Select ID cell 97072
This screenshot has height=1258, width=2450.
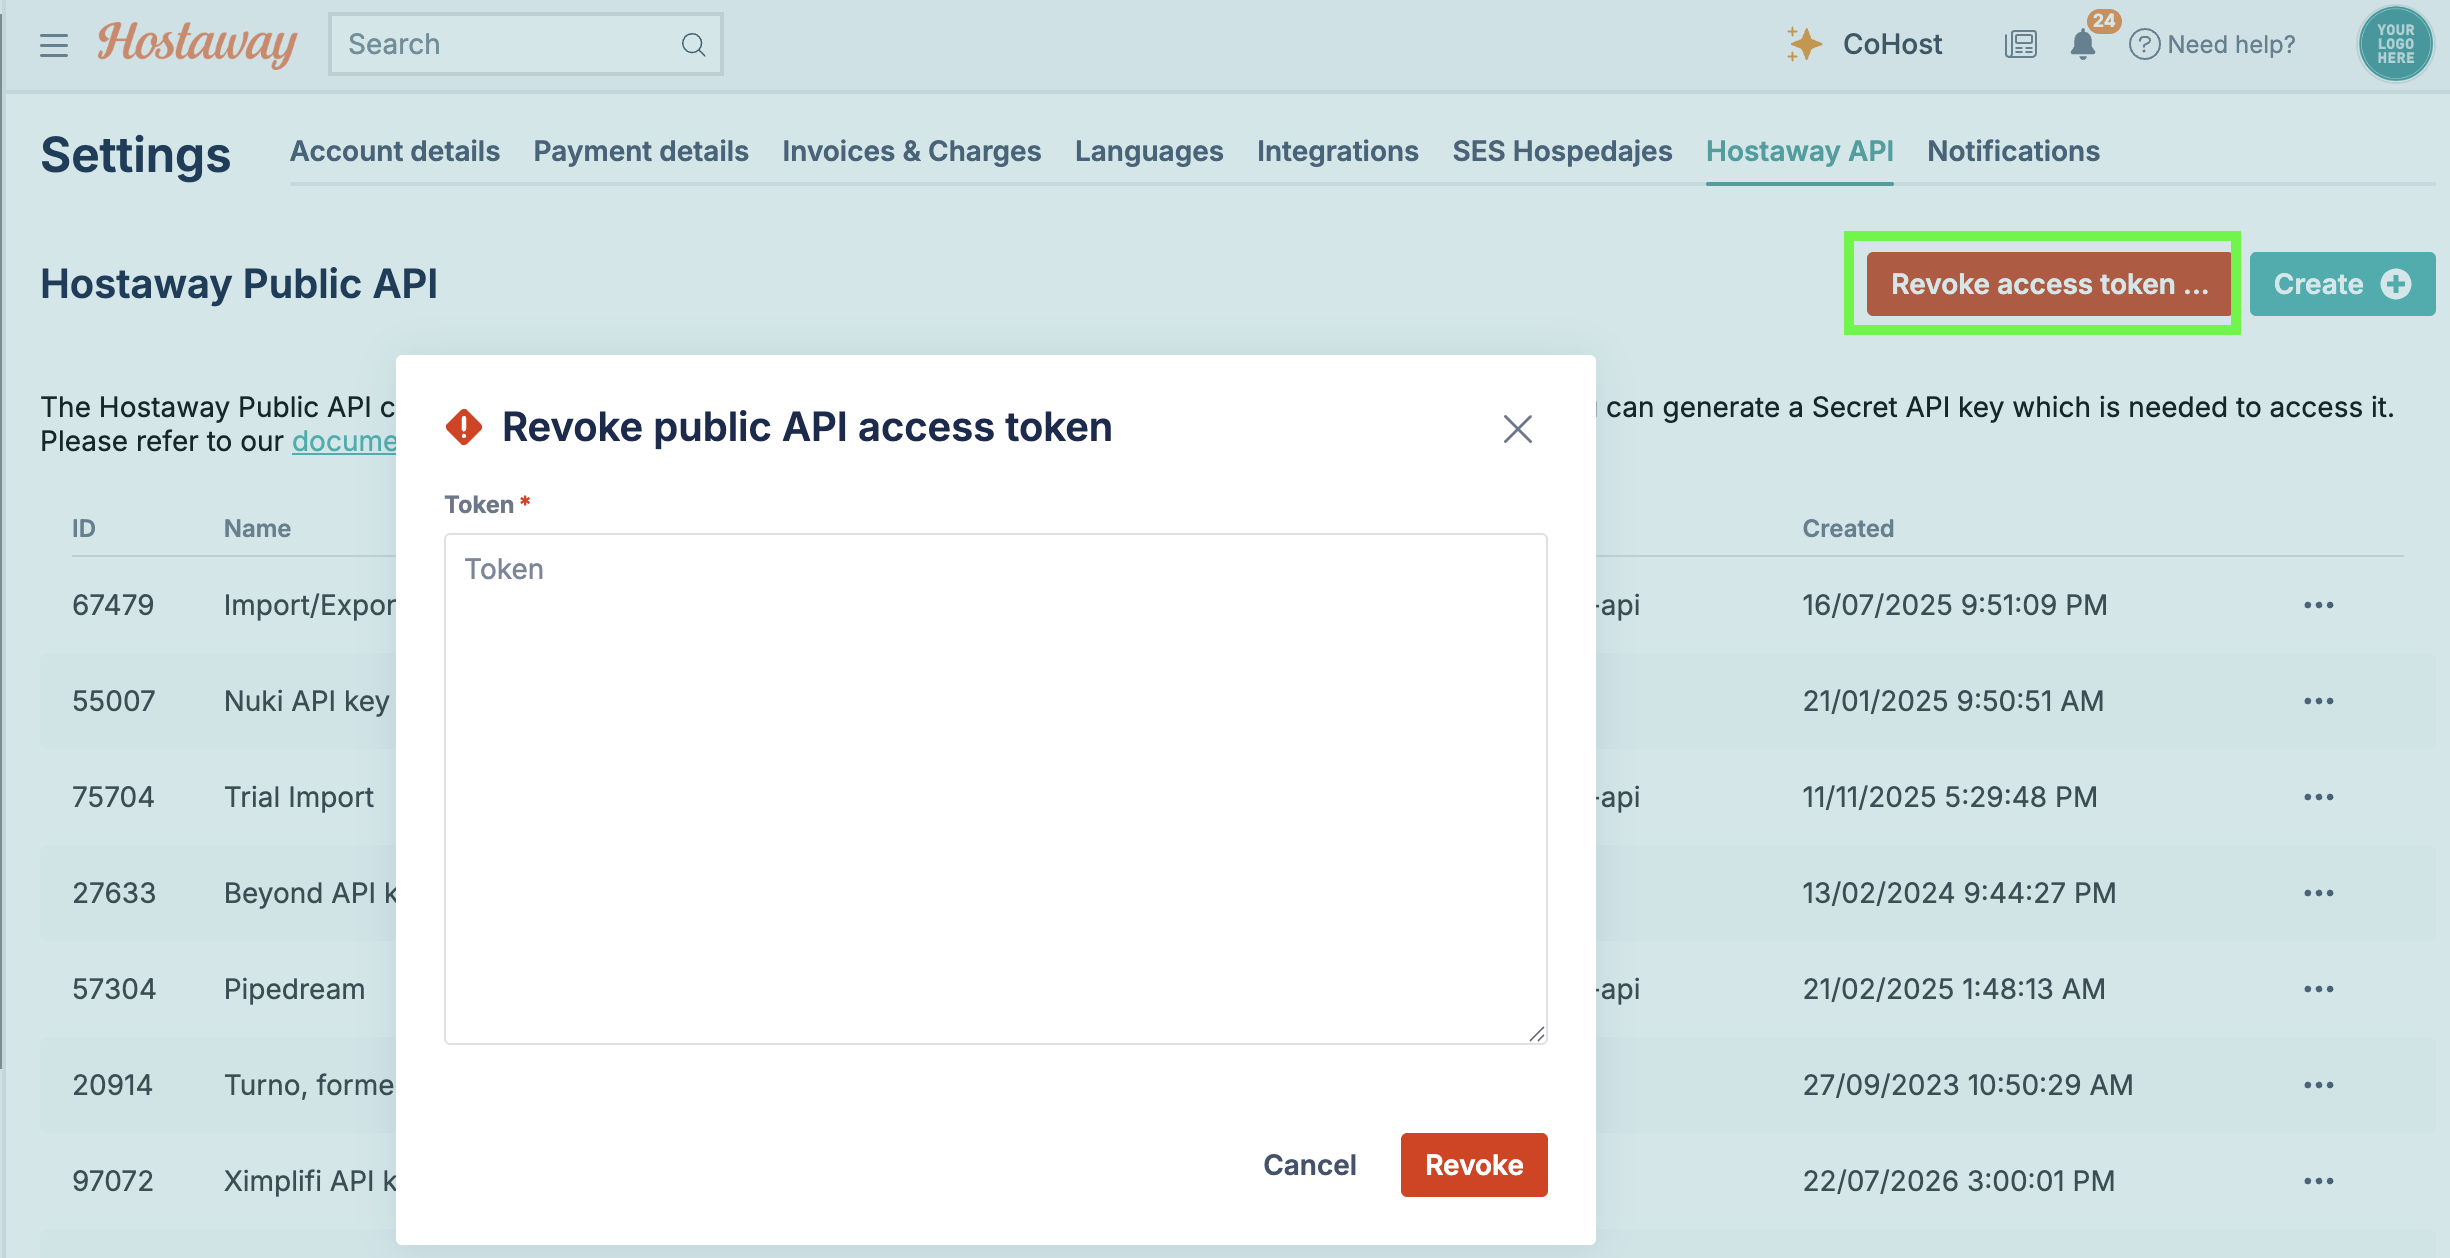coord(113,1181)
